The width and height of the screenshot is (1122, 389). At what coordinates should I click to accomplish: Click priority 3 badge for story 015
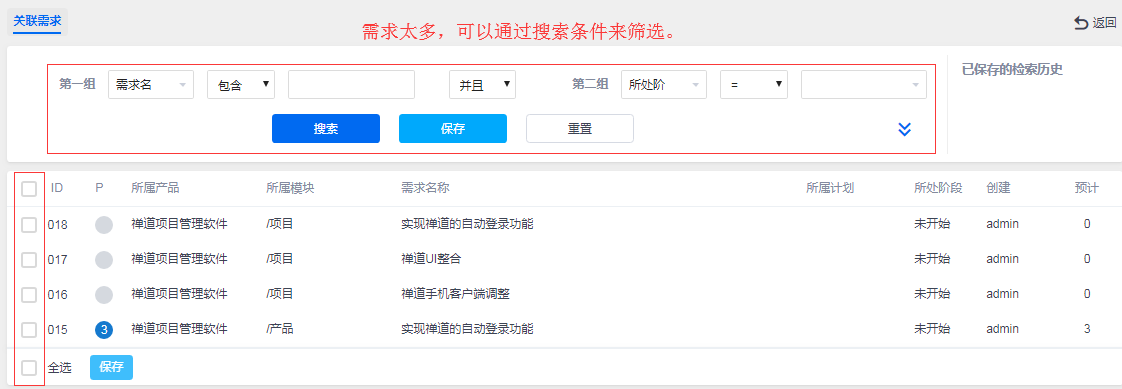coord(104,330)
